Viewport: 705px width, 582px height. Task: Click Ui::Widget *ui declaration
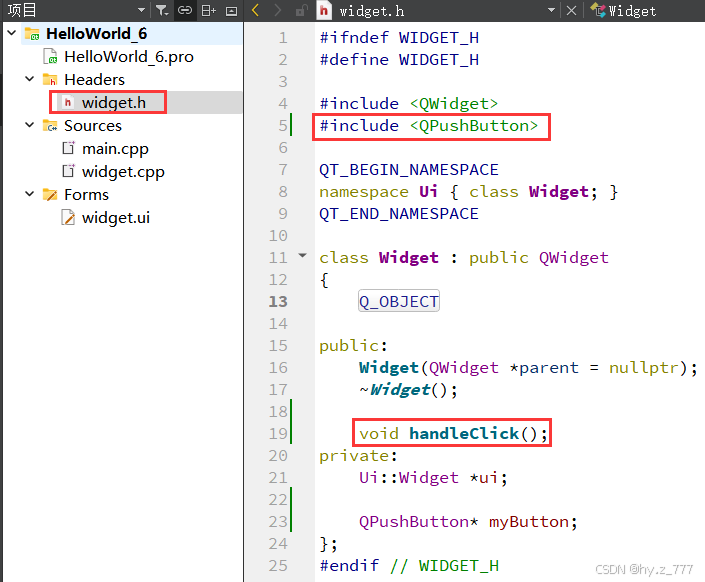coord(433,478)
